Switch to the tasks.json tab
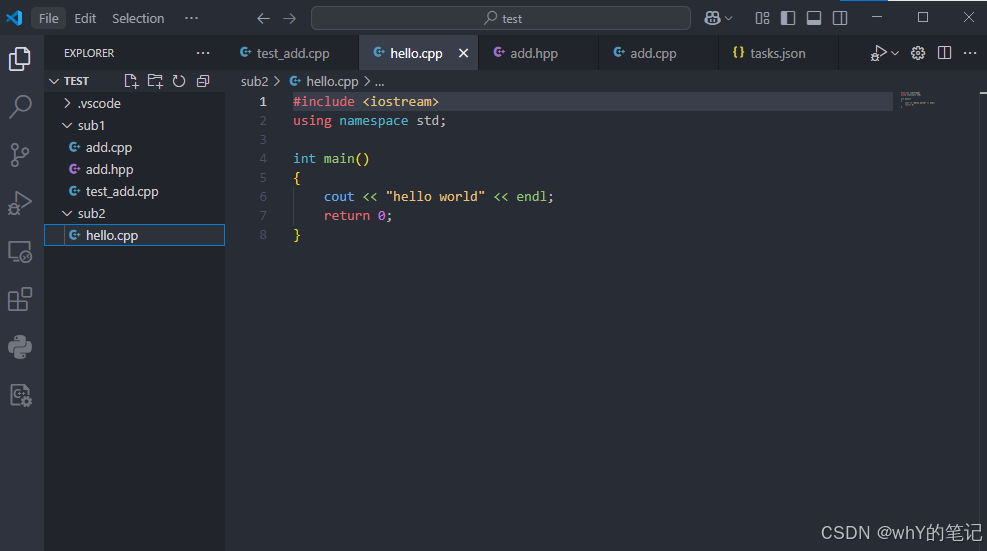 click(x=777, y=54)
